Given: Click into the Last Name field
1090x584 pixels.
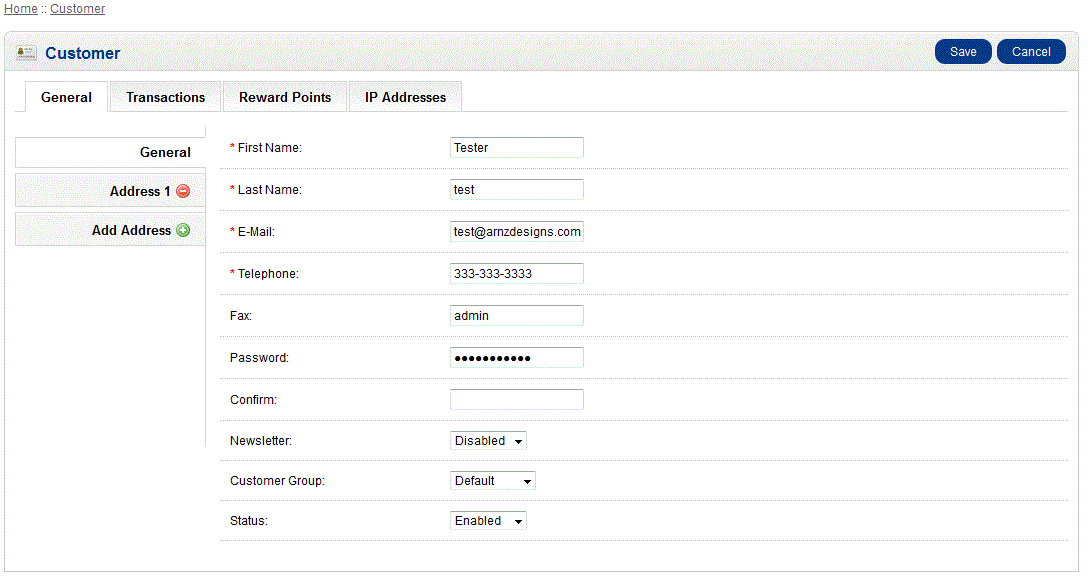Looking at the screenshot, I should (516, 190).
